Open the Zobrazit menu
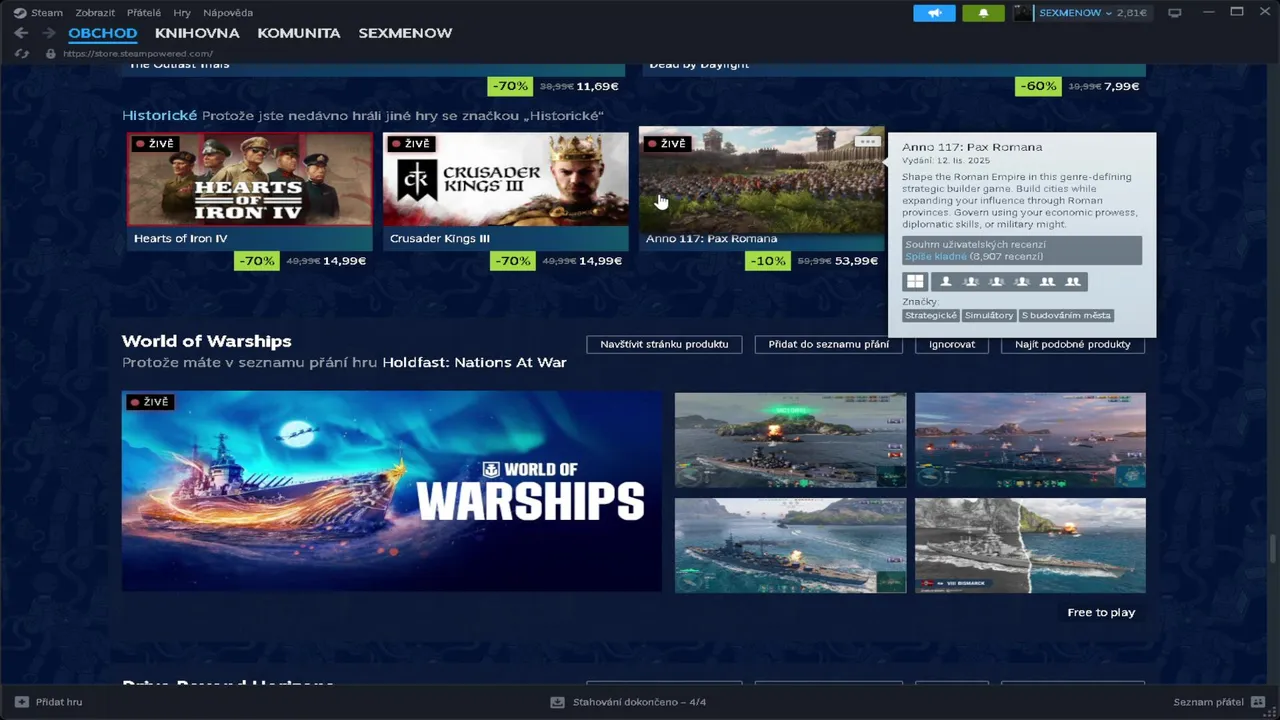 (x=95, y=13)
